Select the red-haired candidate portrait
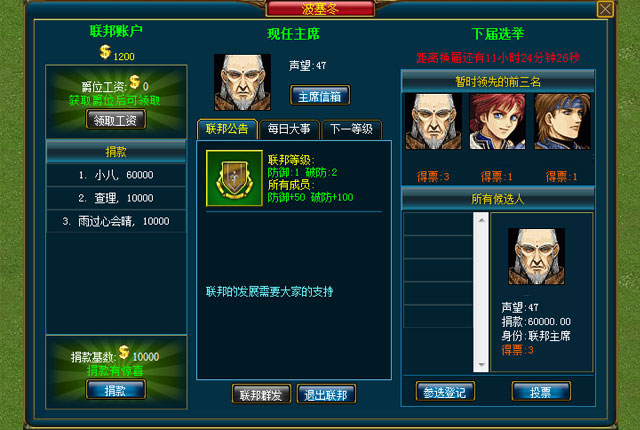Screen dimensions: 640x430 click(498, 121)
